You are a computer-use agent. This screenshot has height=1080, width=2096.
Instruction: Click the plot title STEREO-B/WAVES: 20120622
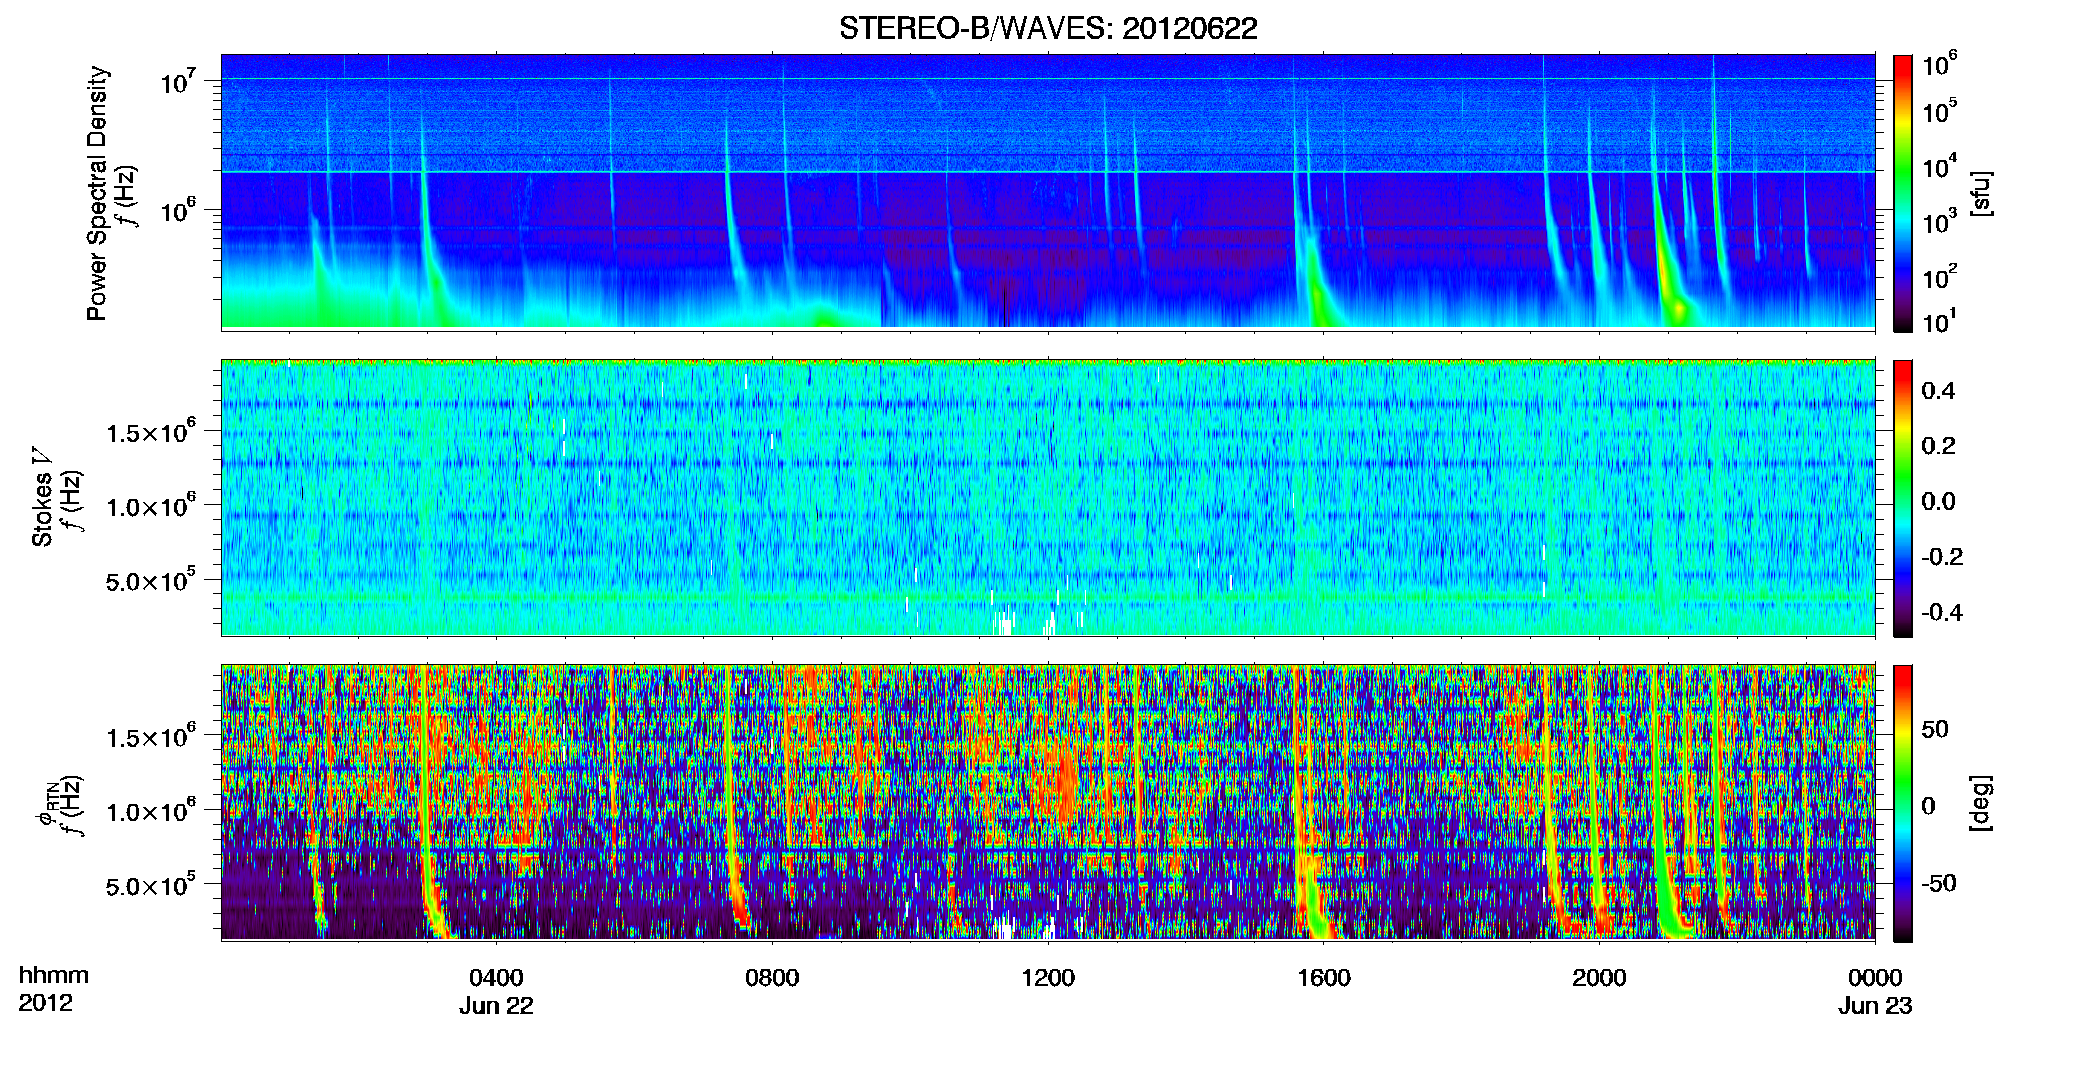[1048, 28]
